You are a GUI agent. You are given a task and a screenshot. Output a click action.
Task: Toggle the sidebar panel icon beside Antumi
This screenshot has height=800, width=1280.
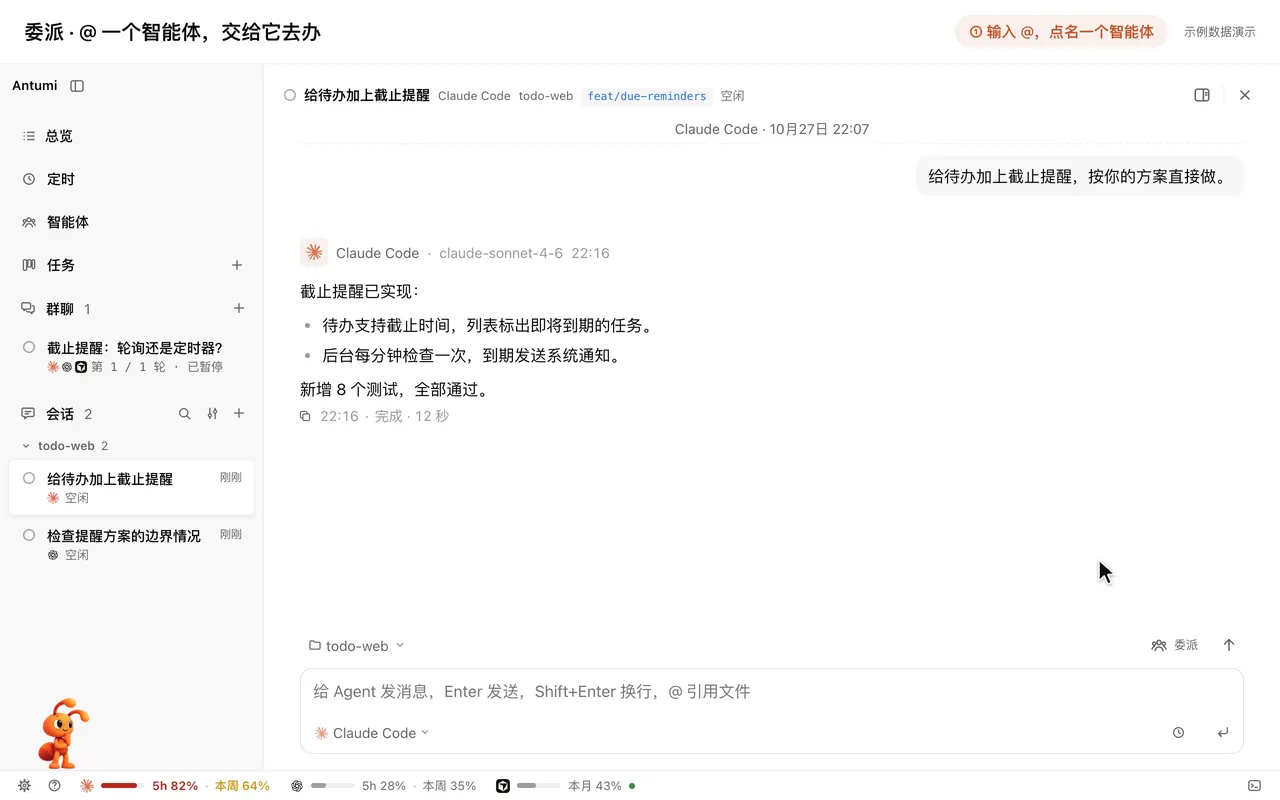click(77, 86)
